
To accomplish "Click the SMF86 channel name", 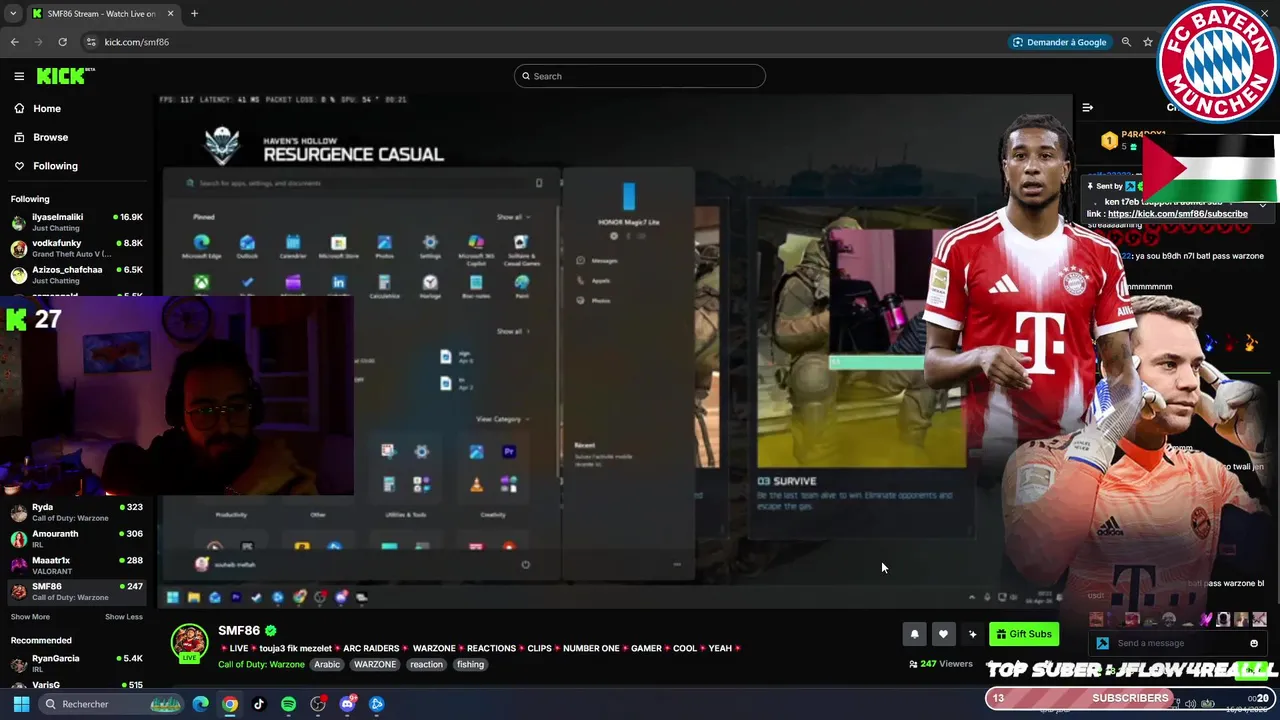I will (x=239, y=631).
